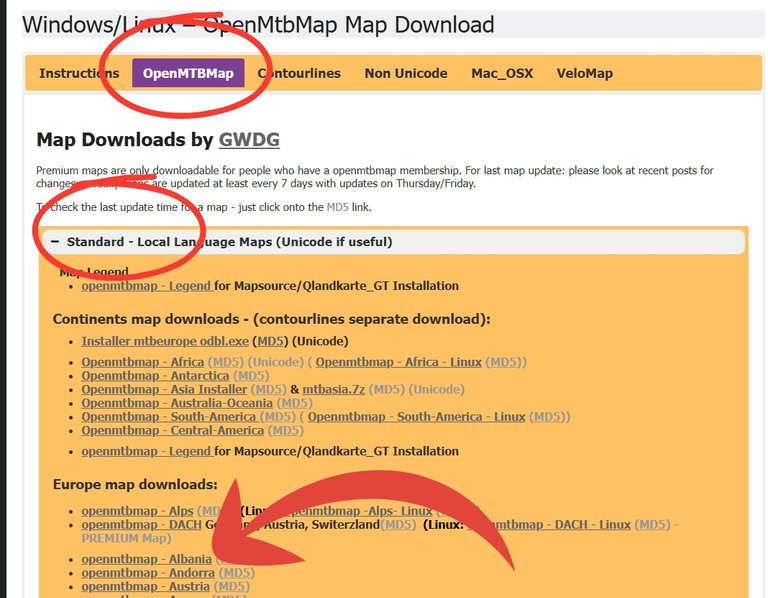768x598 pixels.
Task: Download Installer mtbeurope odbl.exe
Action: (x=165, y=342)
